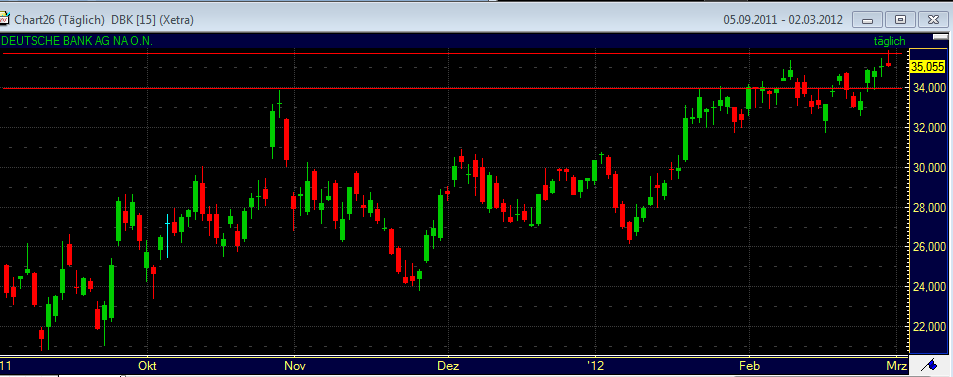Click the cyan candlestick in early October

coord(168,237)
